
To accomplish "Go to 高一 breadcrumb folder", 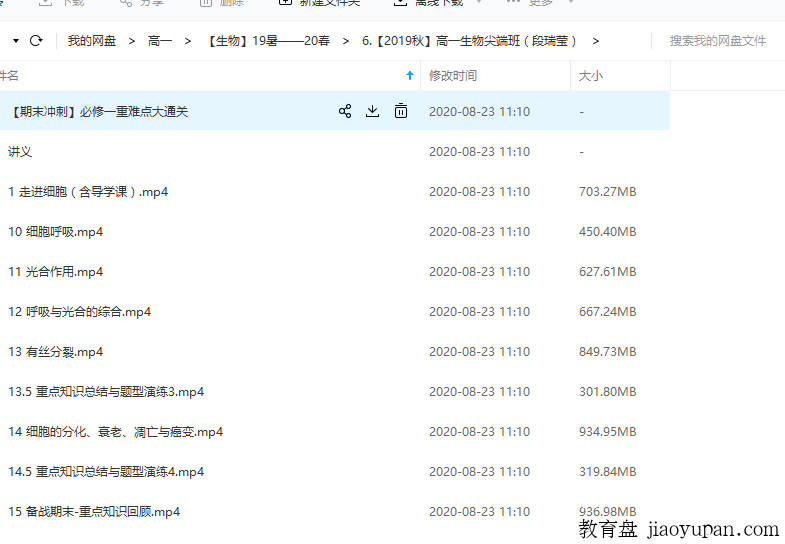I will [160, 41].
